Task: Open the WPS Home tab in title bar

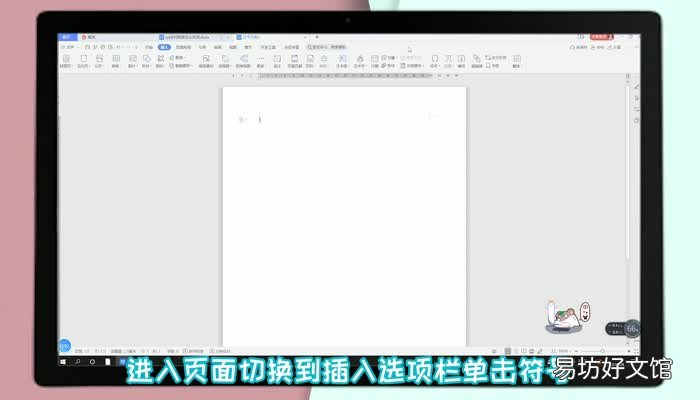Action: coord(67,37)
